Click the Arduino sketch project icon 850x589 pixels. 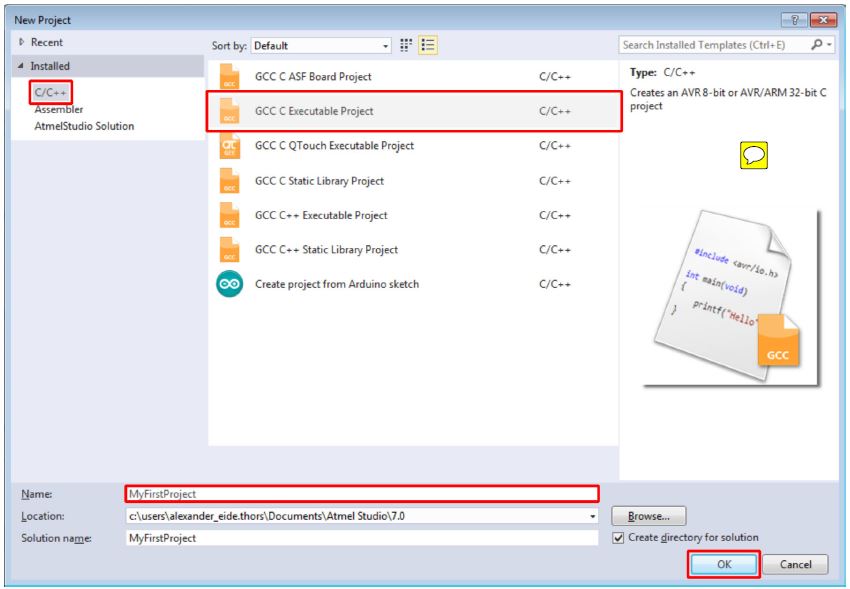coord(230,284)
